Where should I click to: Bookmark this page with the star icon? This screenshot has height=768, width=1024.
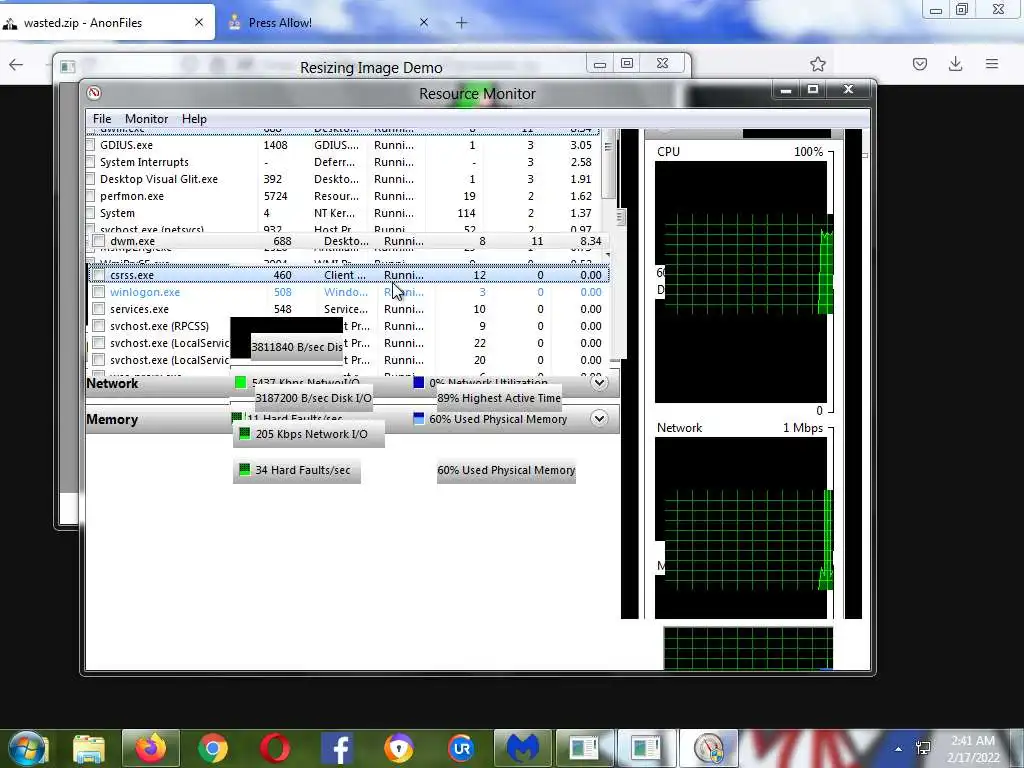818,64
